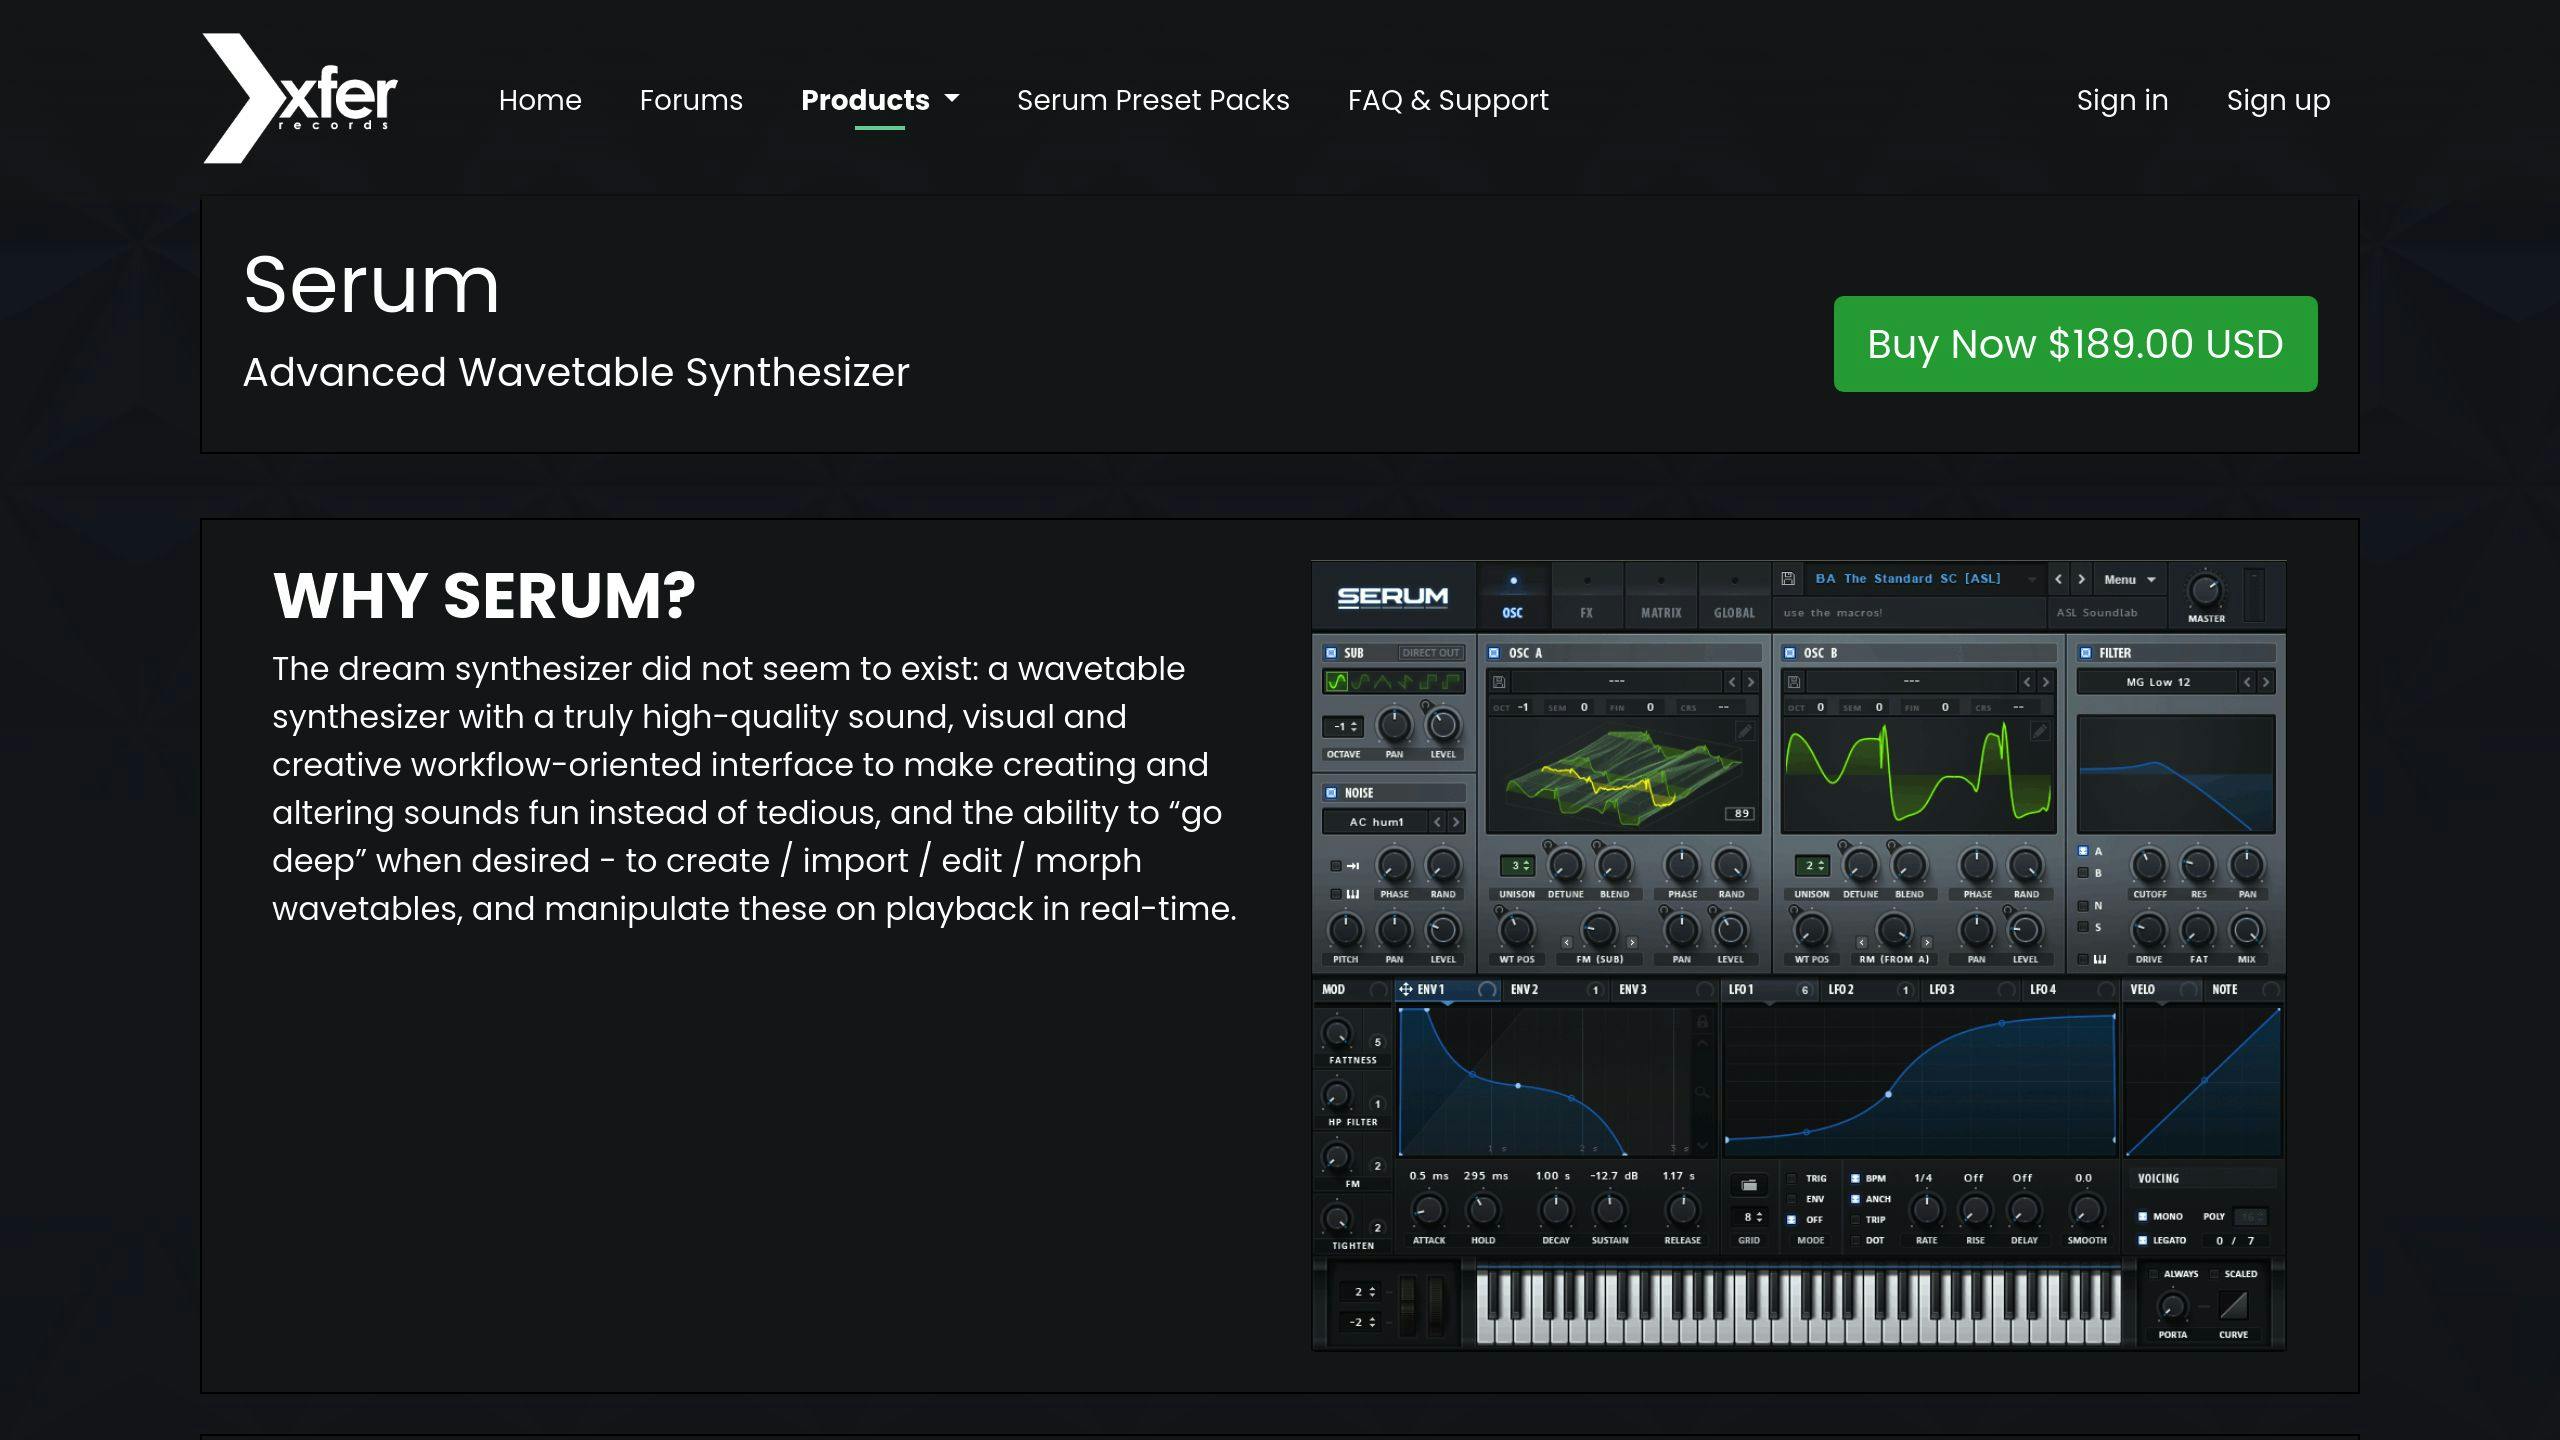Click next wavetable arrow on OSC A
This screenshot has height=1440, width=2560.
pos(1751,682)
